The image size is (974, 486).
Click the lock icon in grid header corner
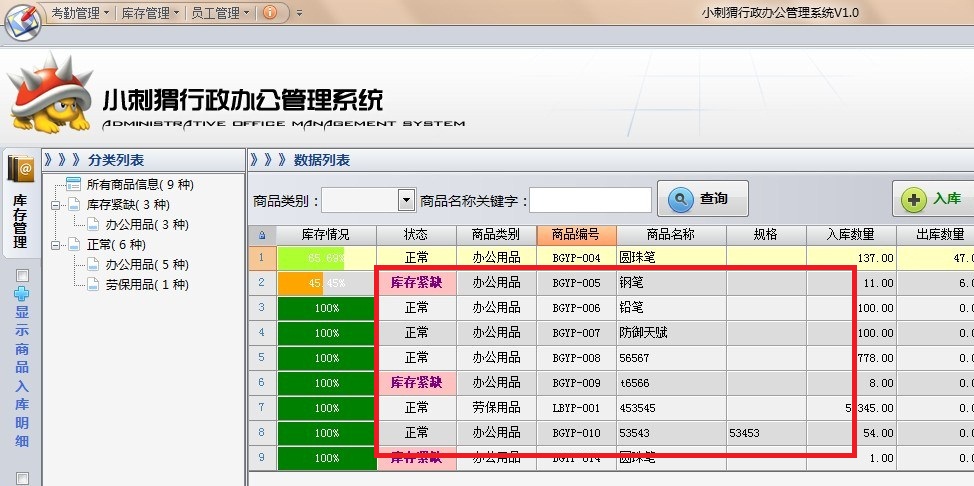point(262,235)
